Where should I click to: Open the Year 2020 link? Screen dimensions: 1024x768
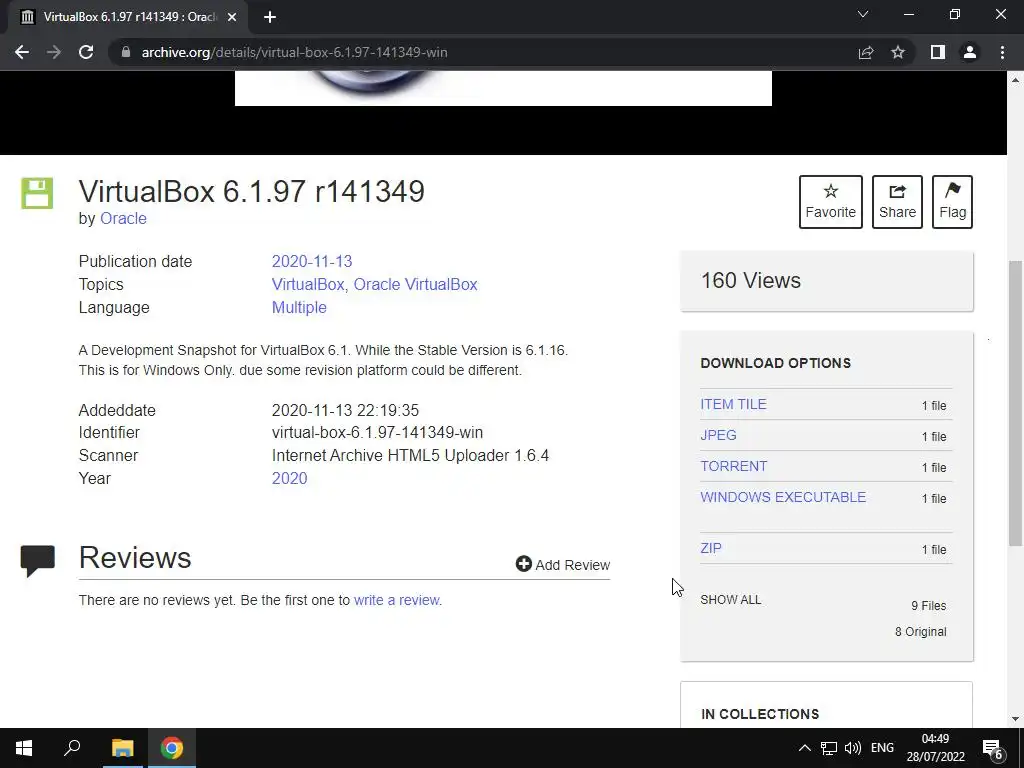click(289, 479)
